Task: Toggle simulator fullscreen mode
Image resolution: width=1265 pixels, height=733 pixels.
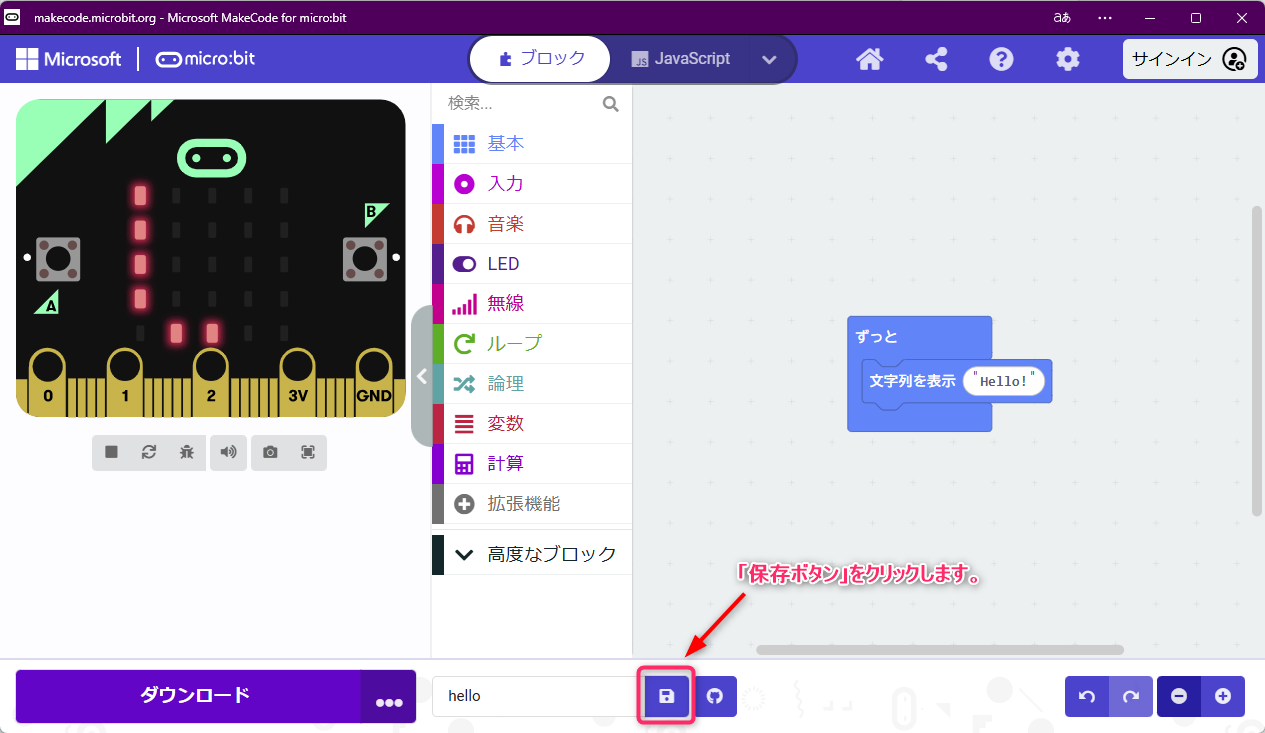Action: click(x=308, y=452)
